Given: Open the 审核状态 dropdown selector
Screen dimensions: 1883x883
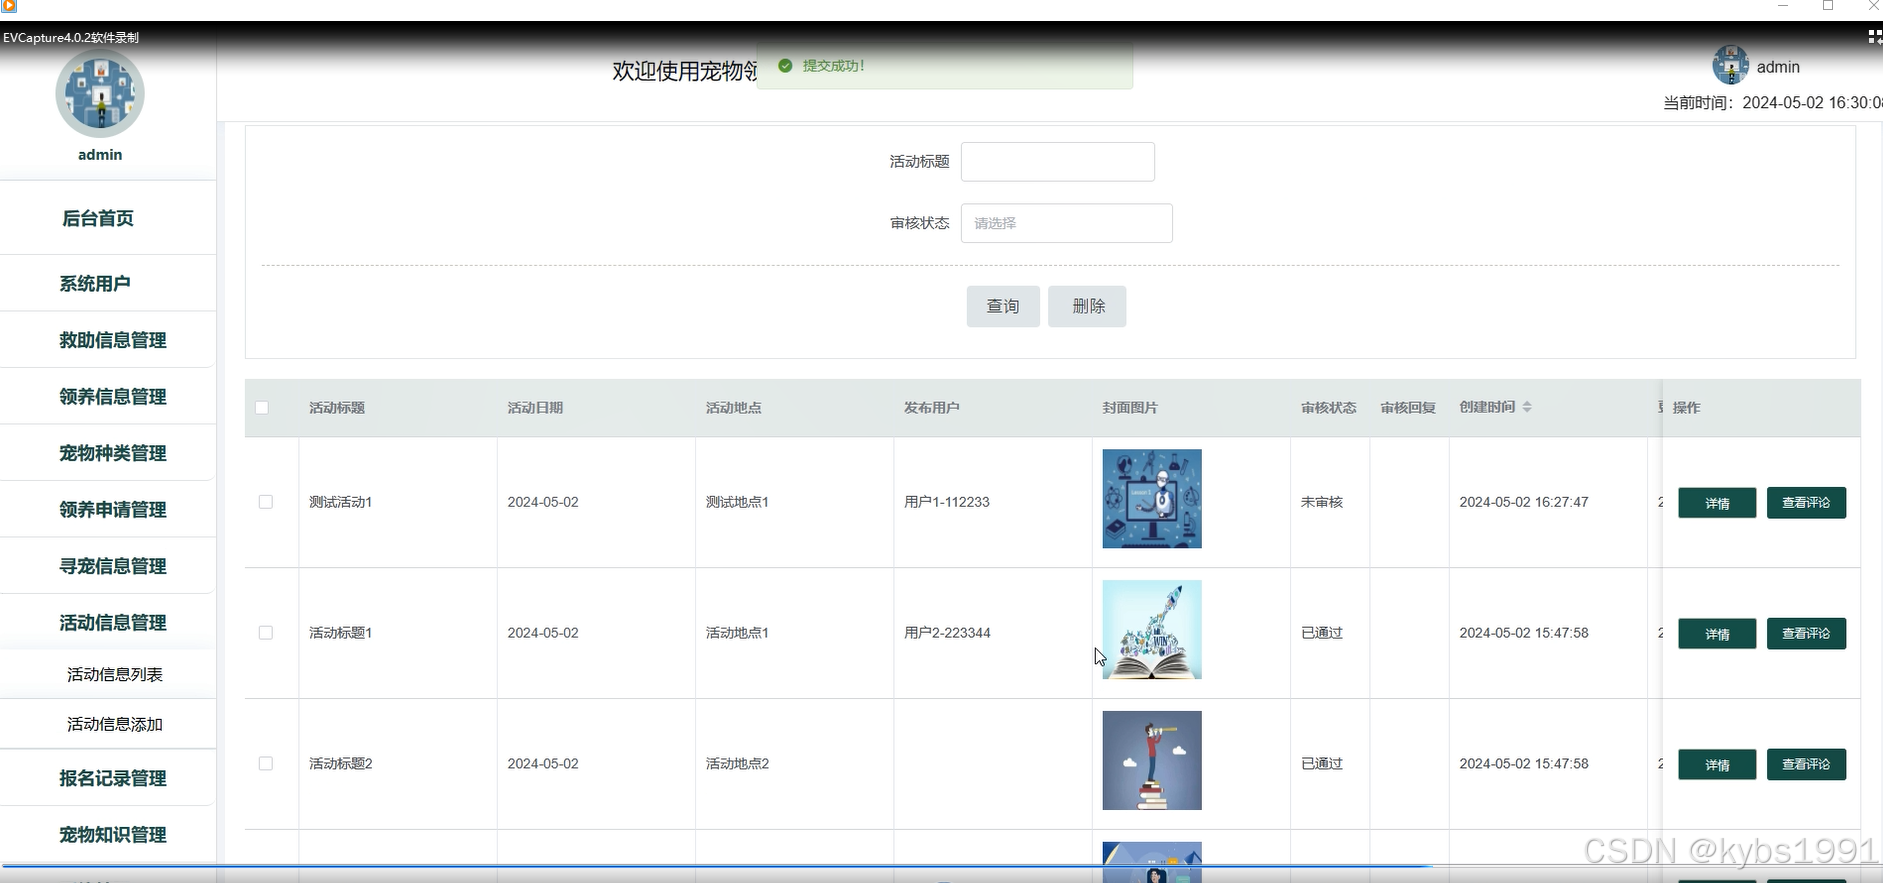Looking at the screenshot, I should [x=1067, y=223].
